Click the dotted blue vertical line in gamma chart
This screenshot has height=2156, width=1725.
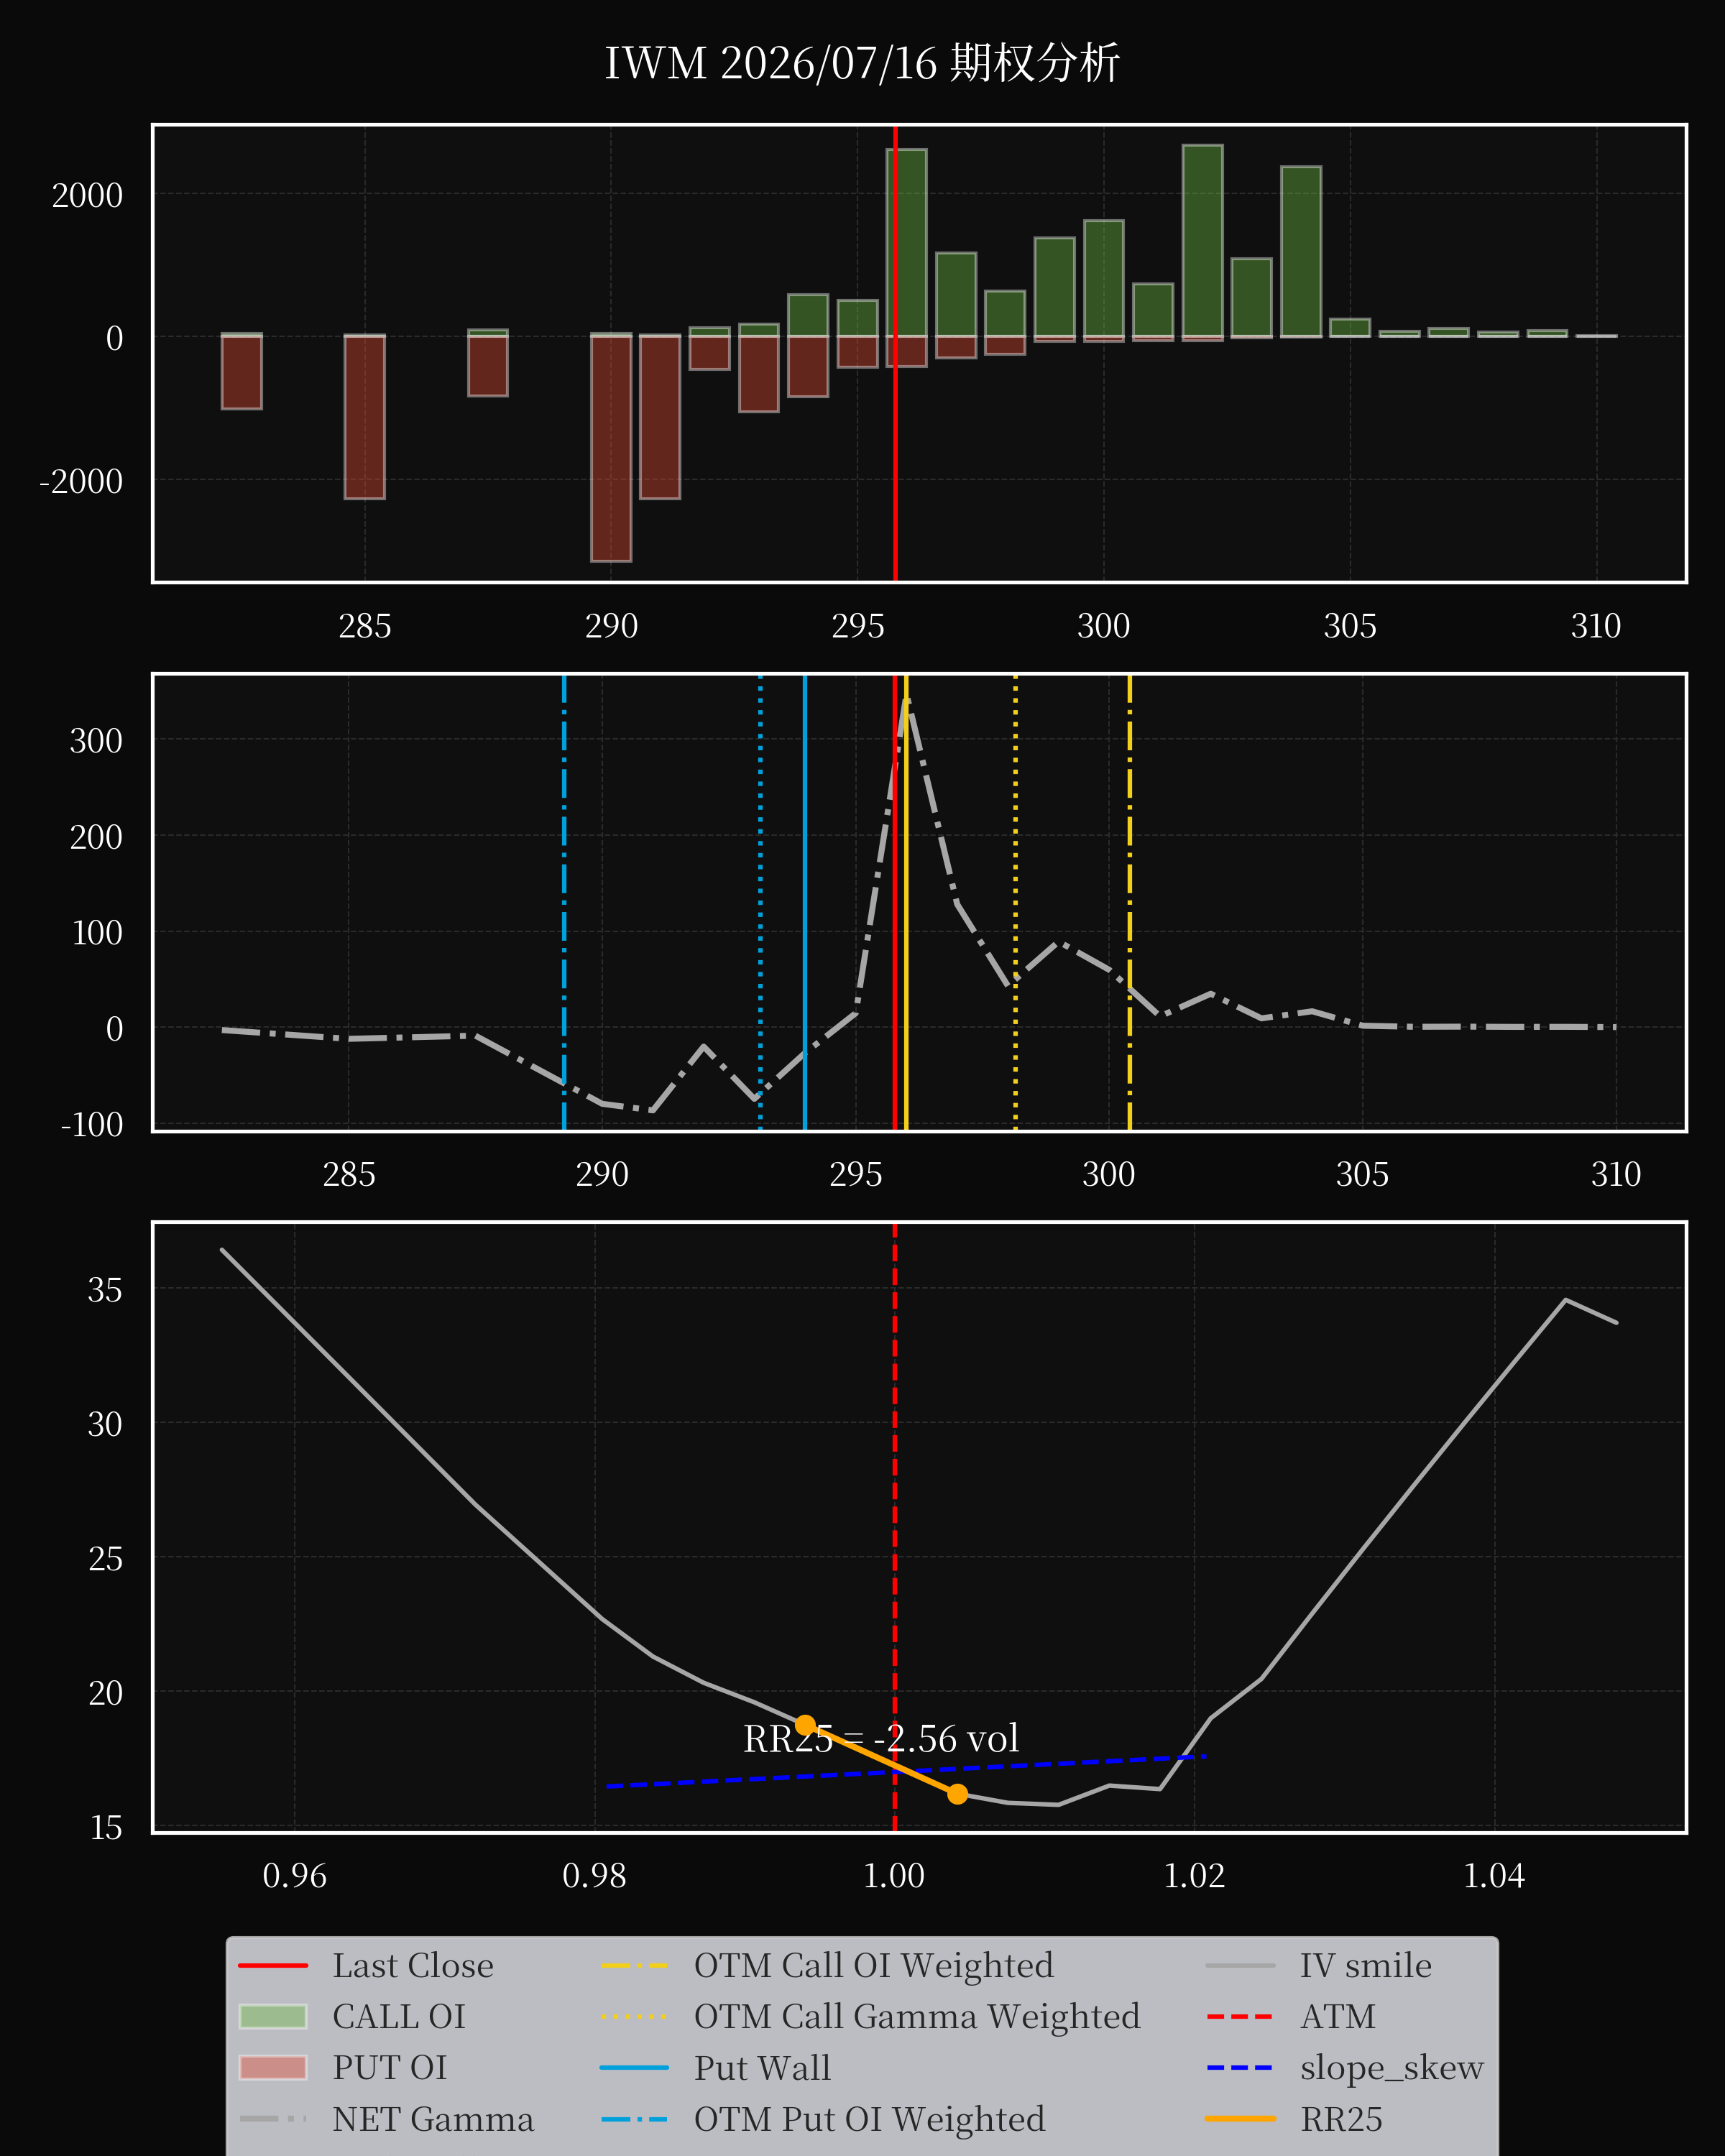760,902
